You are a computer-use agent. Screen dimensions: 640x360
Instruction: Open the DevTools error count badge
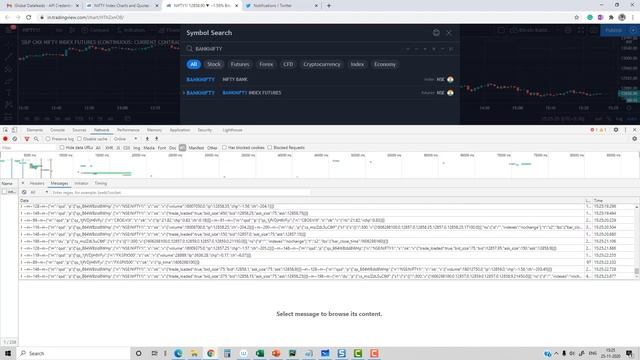click(594, 130)
